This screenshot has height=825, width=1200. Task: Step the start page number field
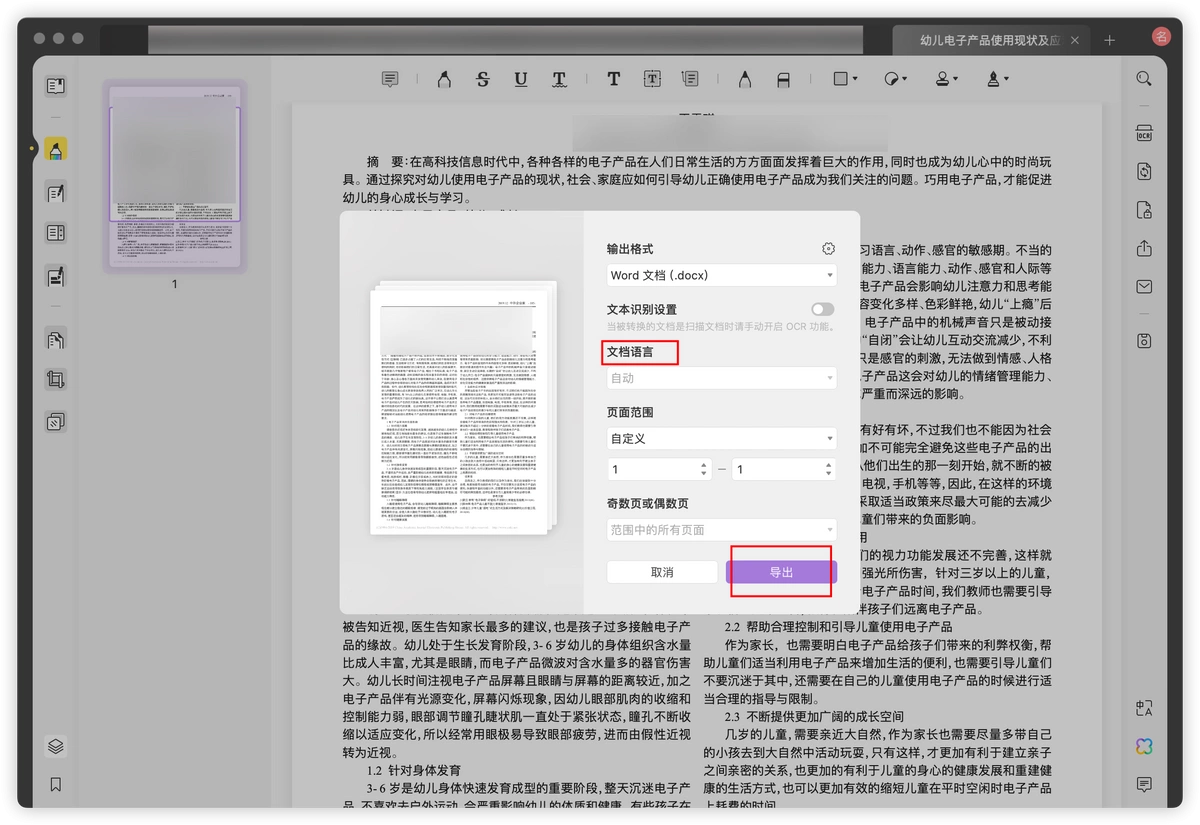point(705,469)
